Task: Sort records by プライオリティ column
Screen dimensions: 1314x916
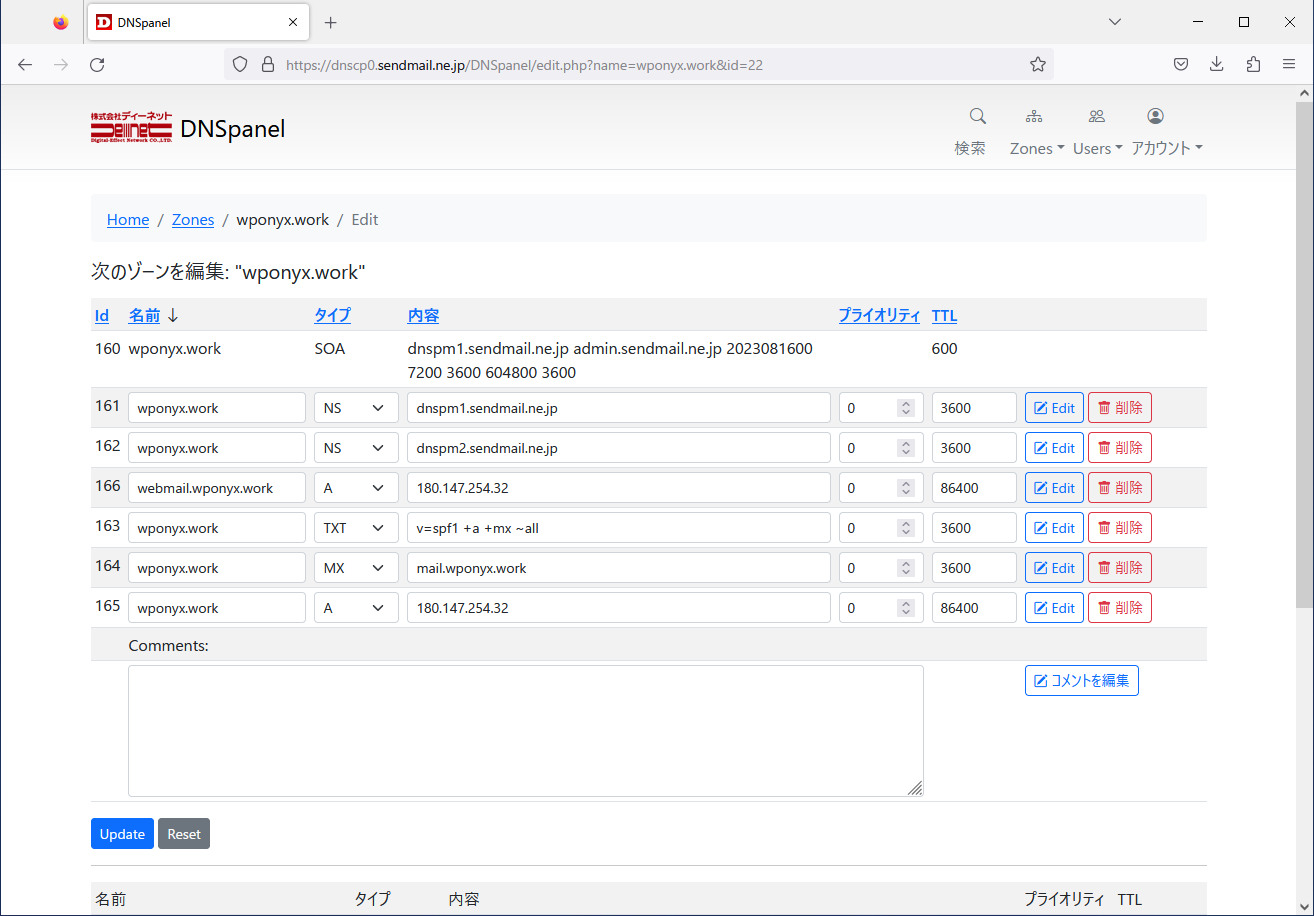Action: point(879,315)
